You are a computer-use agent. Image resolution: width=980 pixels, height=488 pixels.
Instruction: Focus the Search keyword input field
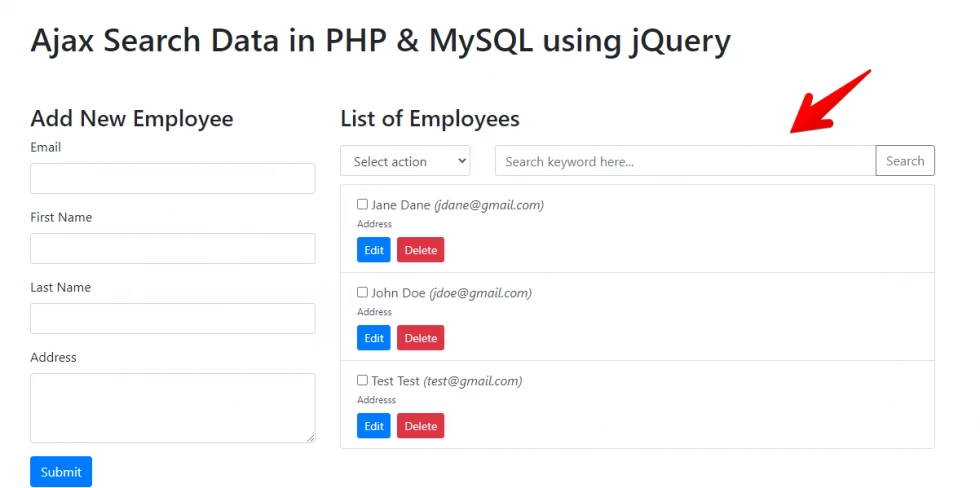tap(685, 161)
